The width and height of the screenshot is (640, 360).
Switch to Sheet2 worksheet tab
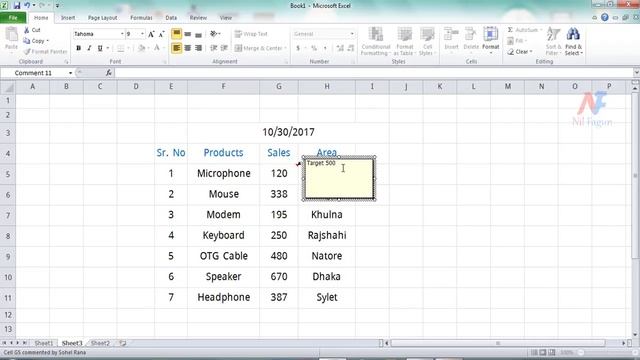pyautogui.click(x=100, y=343)
